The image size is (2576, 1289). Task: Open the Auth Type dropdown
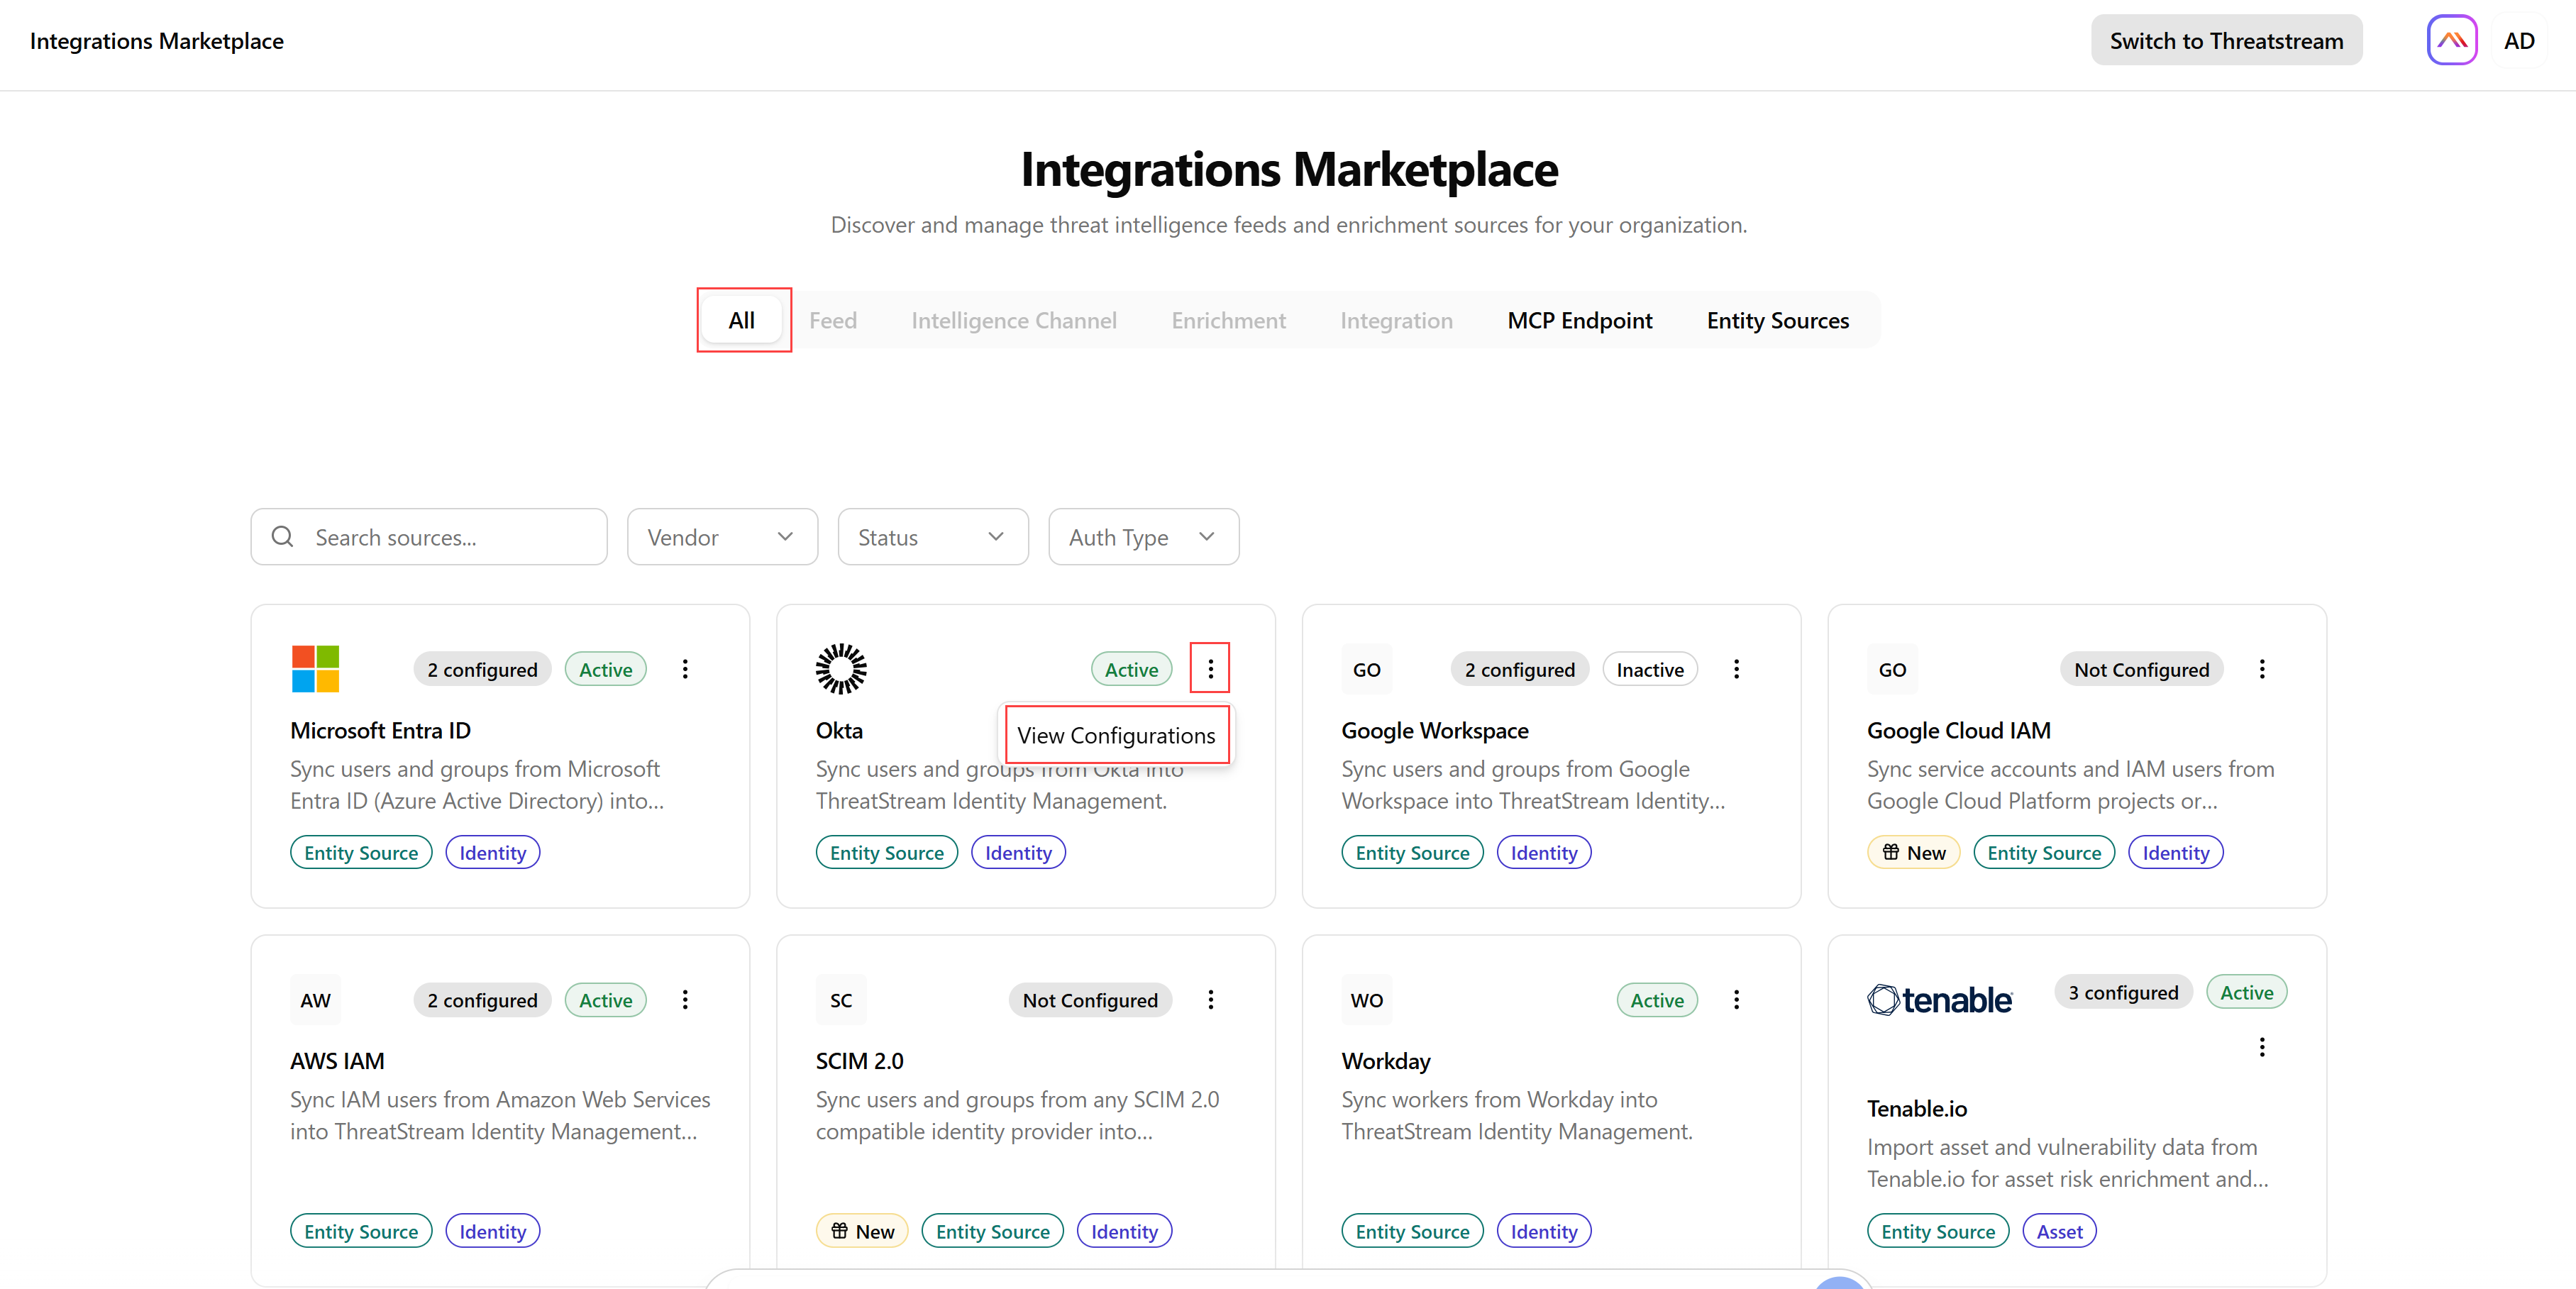click(1143, 537)
